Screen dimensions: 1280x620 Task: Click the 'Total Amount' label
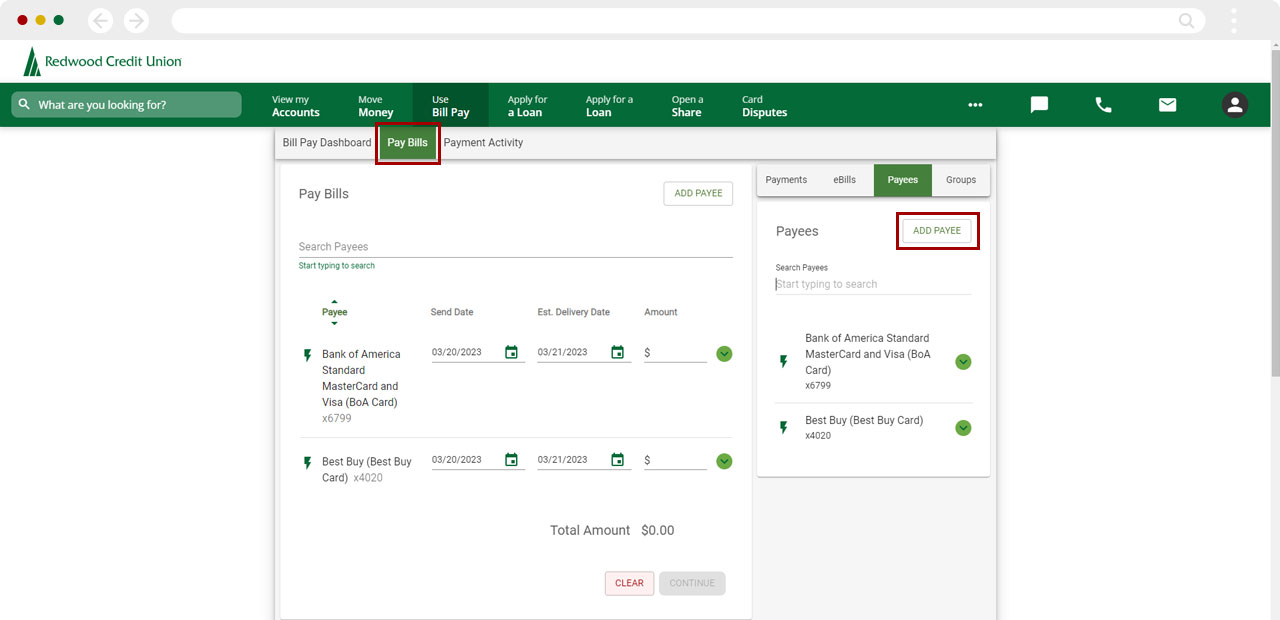(x=590, y=530)
